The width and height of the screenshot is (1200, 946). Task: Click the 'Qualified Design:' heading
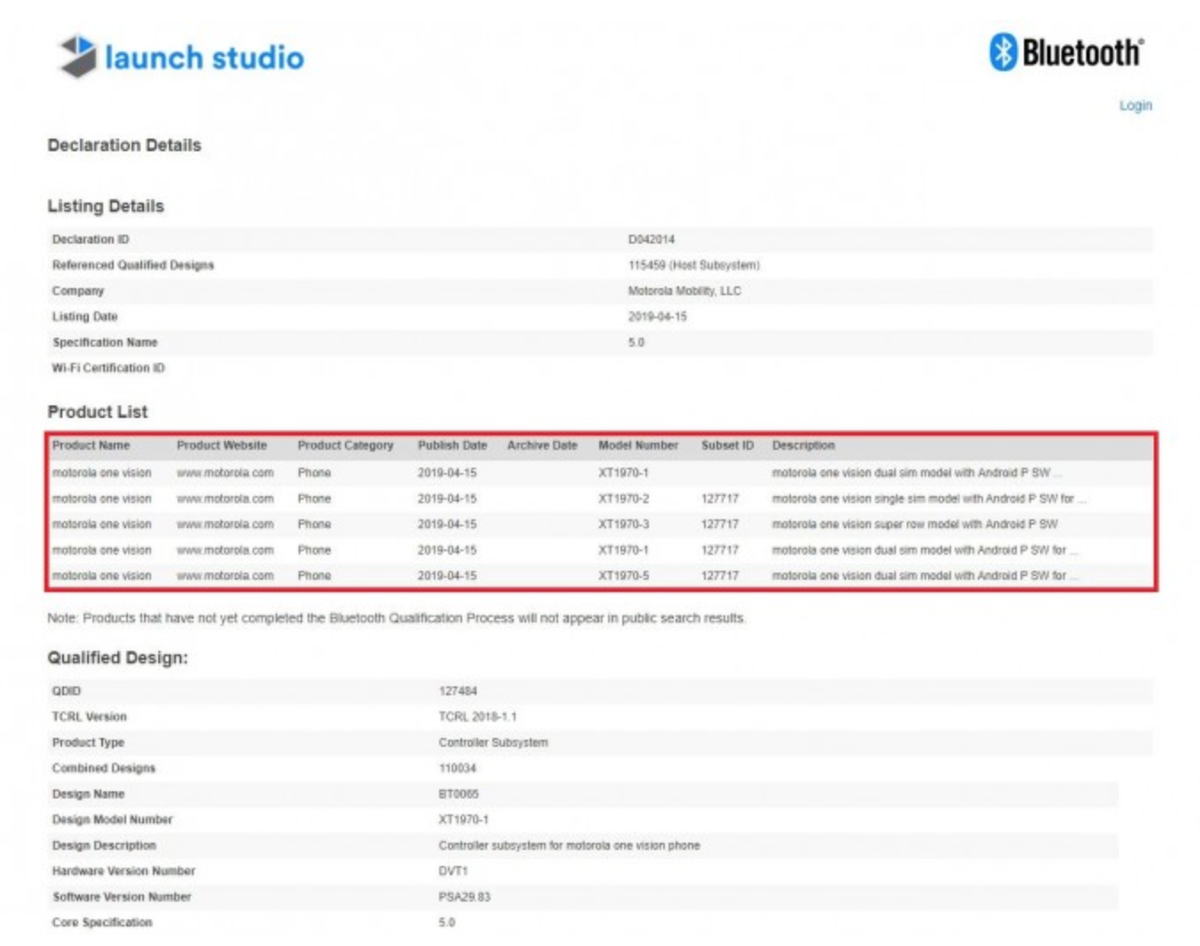point(118,659)
